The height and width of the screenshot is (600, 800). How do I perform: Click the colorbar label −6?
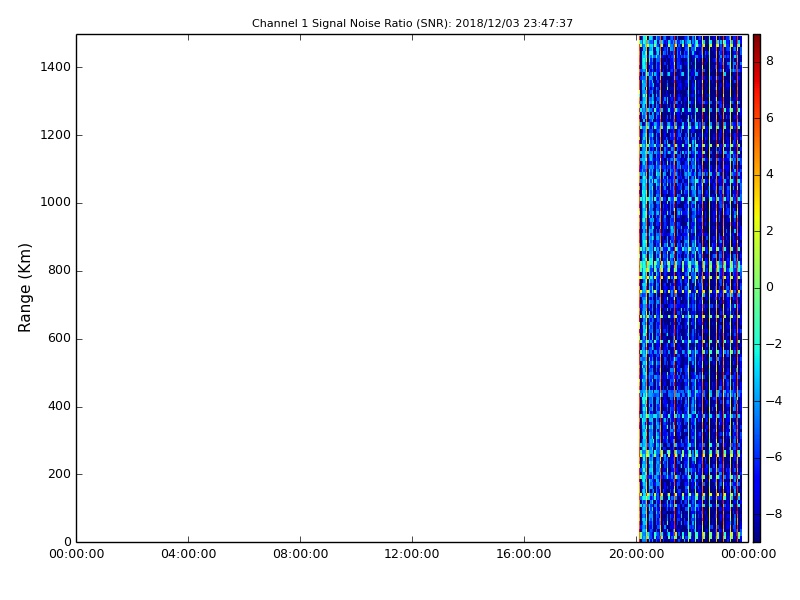tap(774, 457)
